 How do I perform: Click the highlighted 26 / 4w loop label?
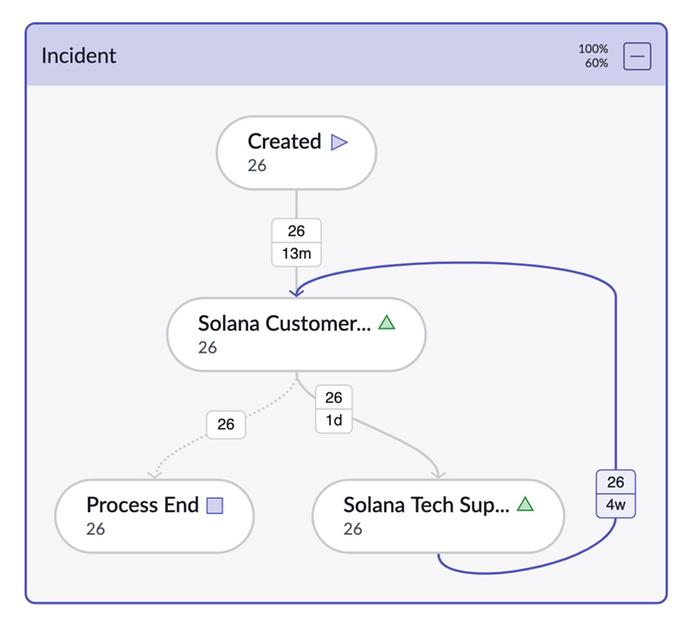616,493
